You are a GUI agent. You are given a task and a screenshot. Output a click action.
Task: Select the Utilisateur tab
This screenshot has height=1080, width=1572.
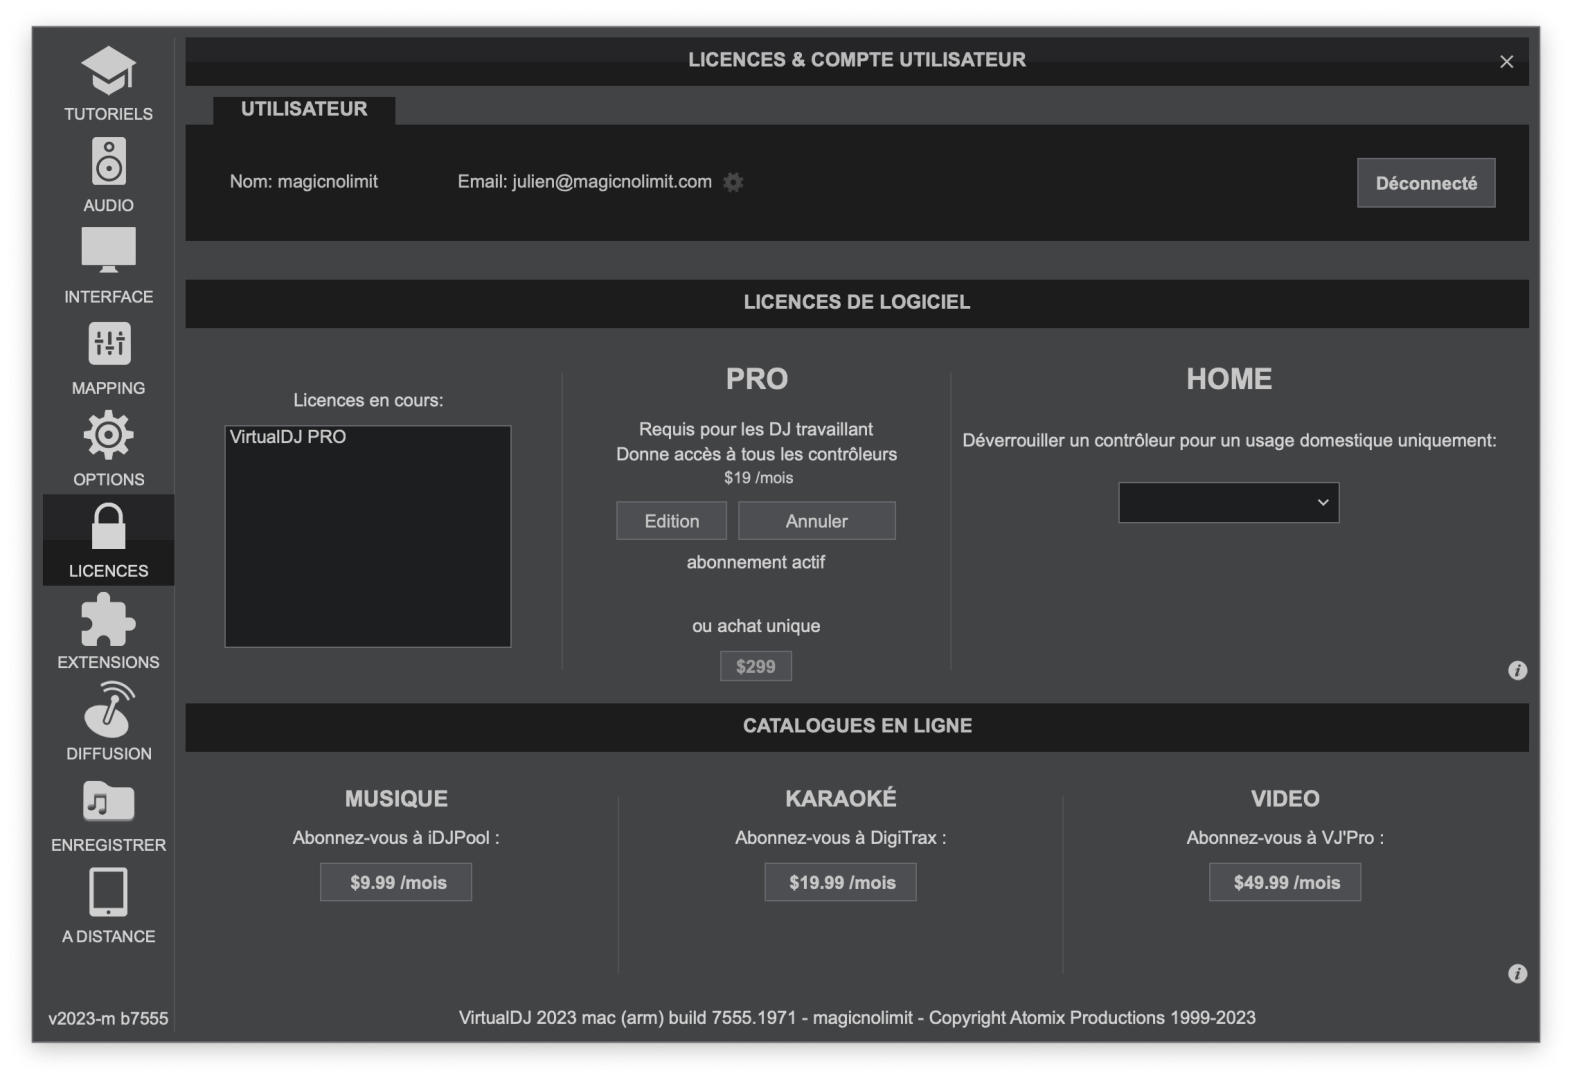[304, 109]
